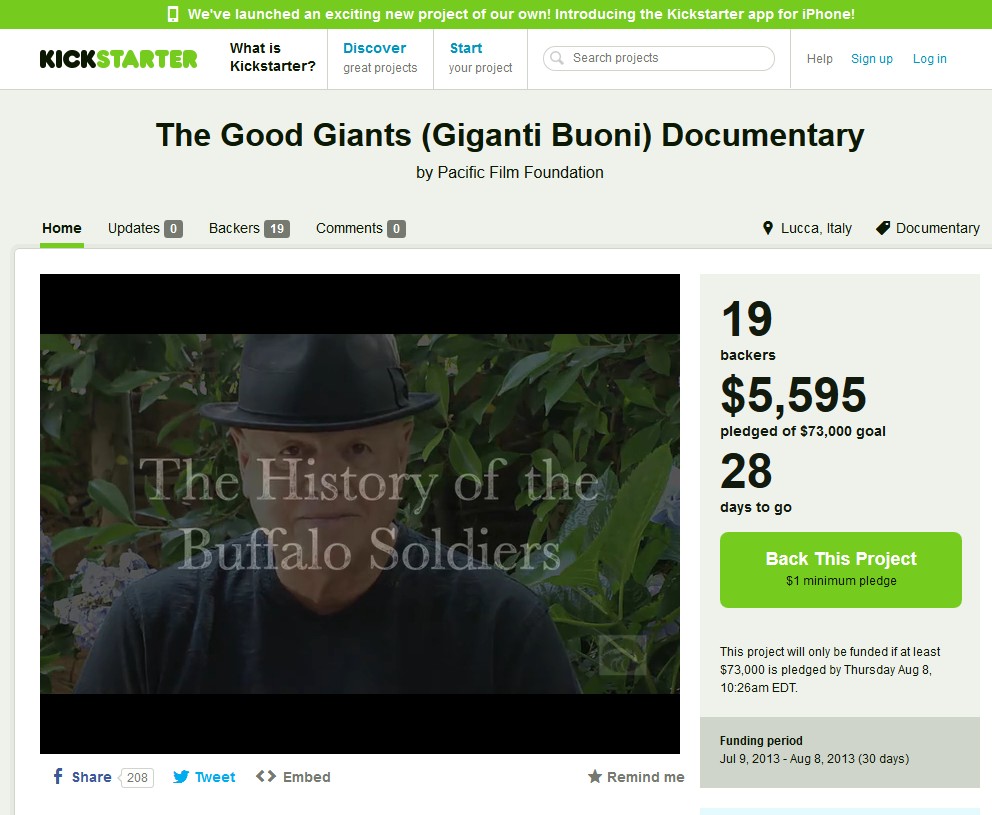992x815 pixels.
Task: Click the iPhone icon in green banner
Action: pyautogui.click(x=173, y=14)
